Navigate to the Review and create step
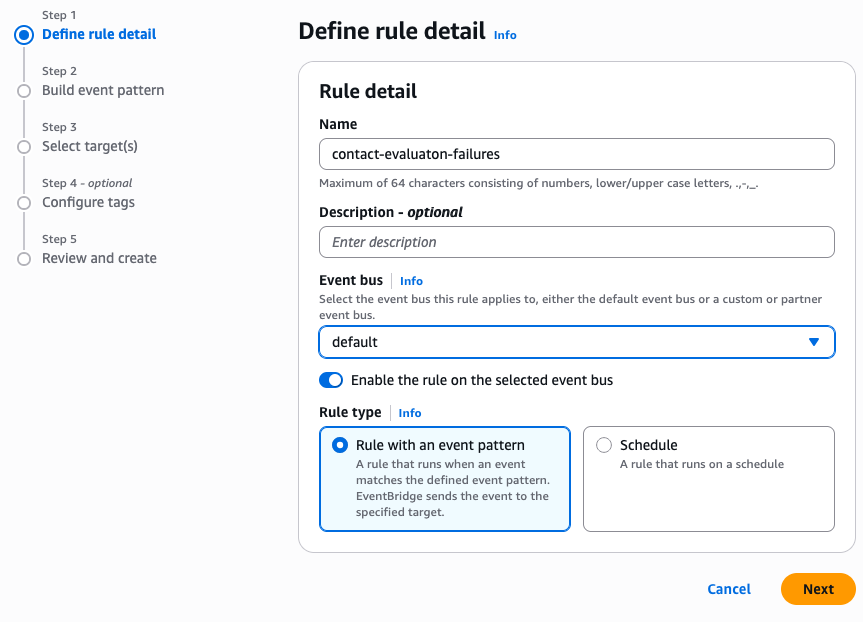The image size is (863, 622). tap(99, 258)
